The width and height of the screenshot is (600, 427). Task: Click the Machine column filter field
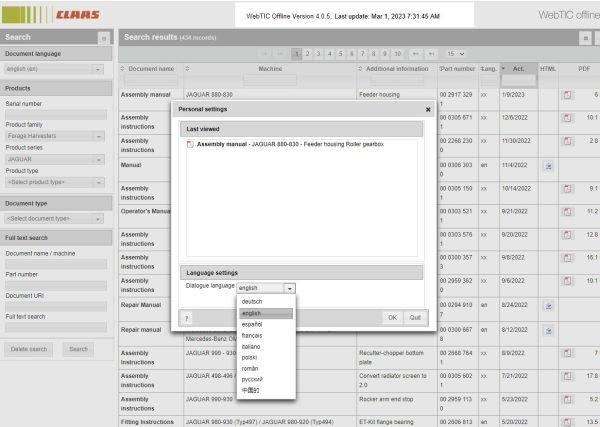click(270, 81)
